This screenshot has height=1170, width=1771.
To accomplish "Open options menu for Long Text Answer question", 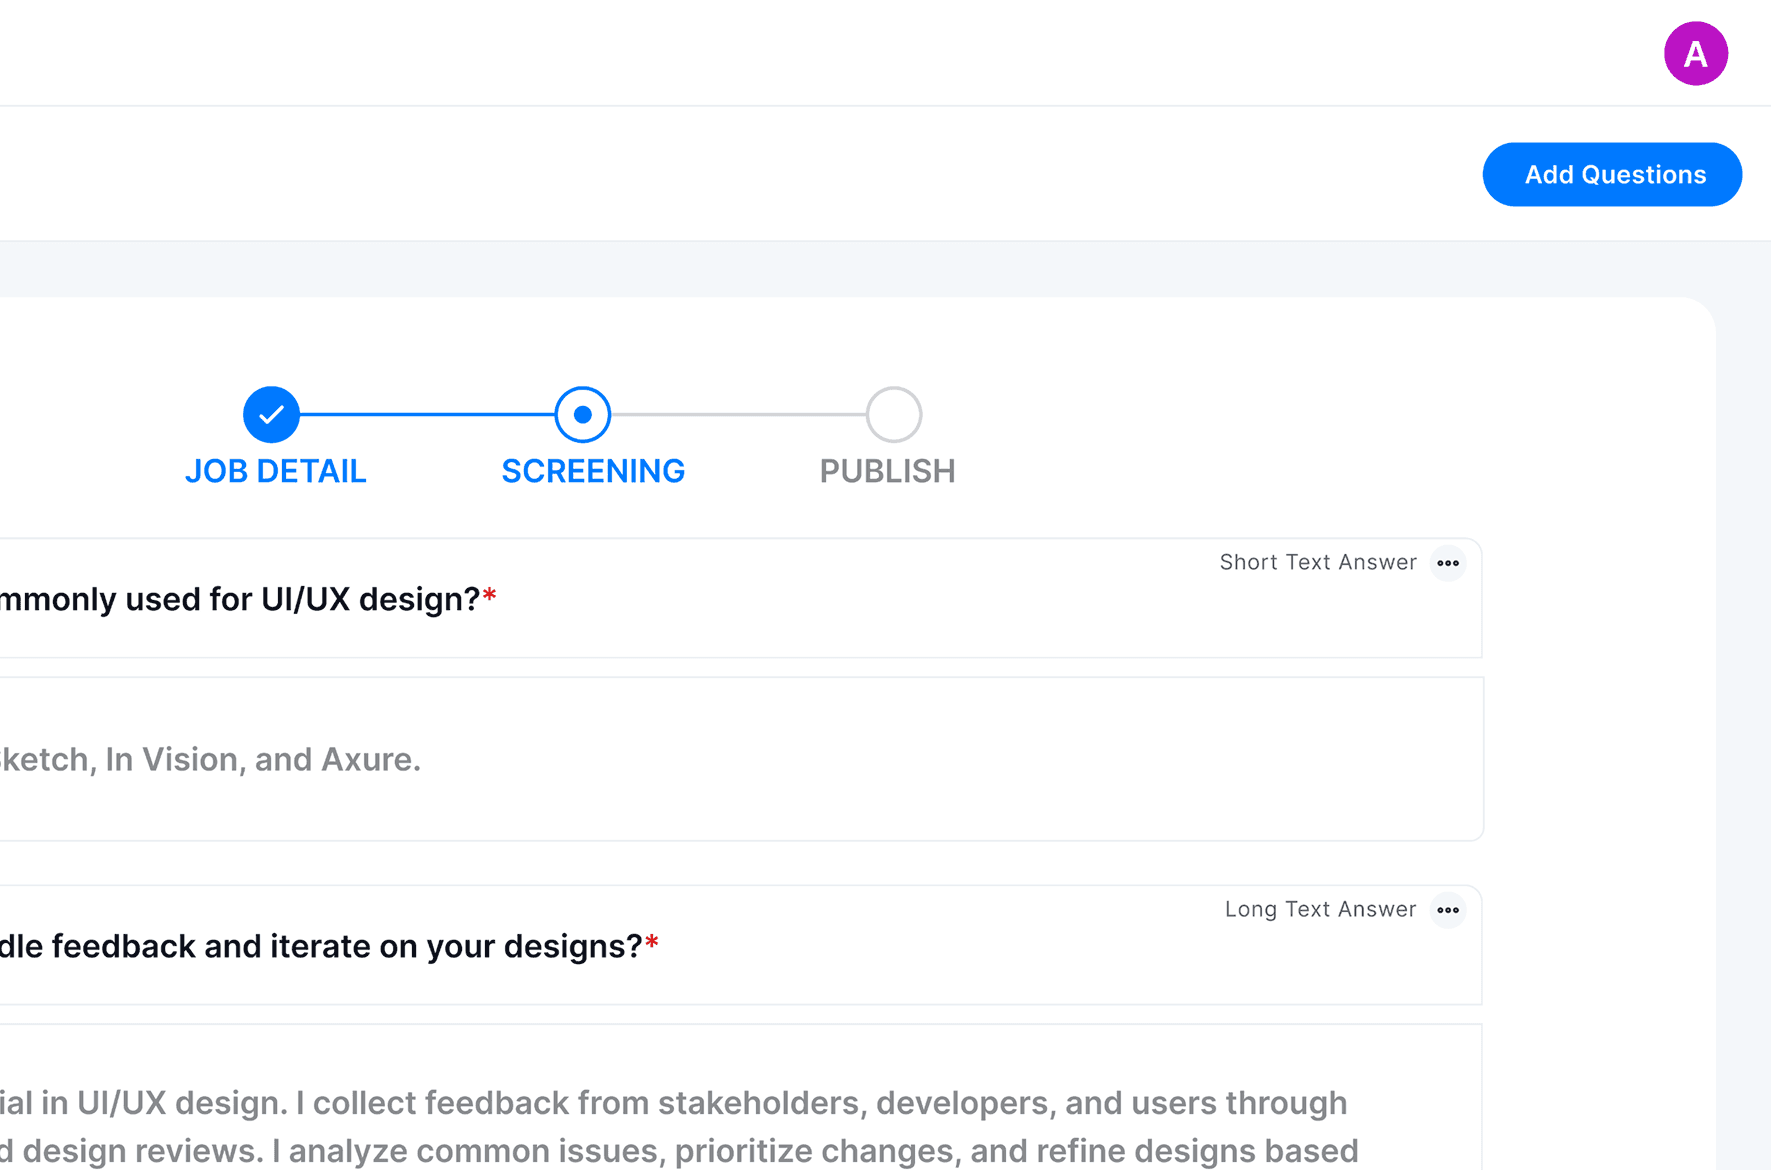I will (x=1447, y=910).
